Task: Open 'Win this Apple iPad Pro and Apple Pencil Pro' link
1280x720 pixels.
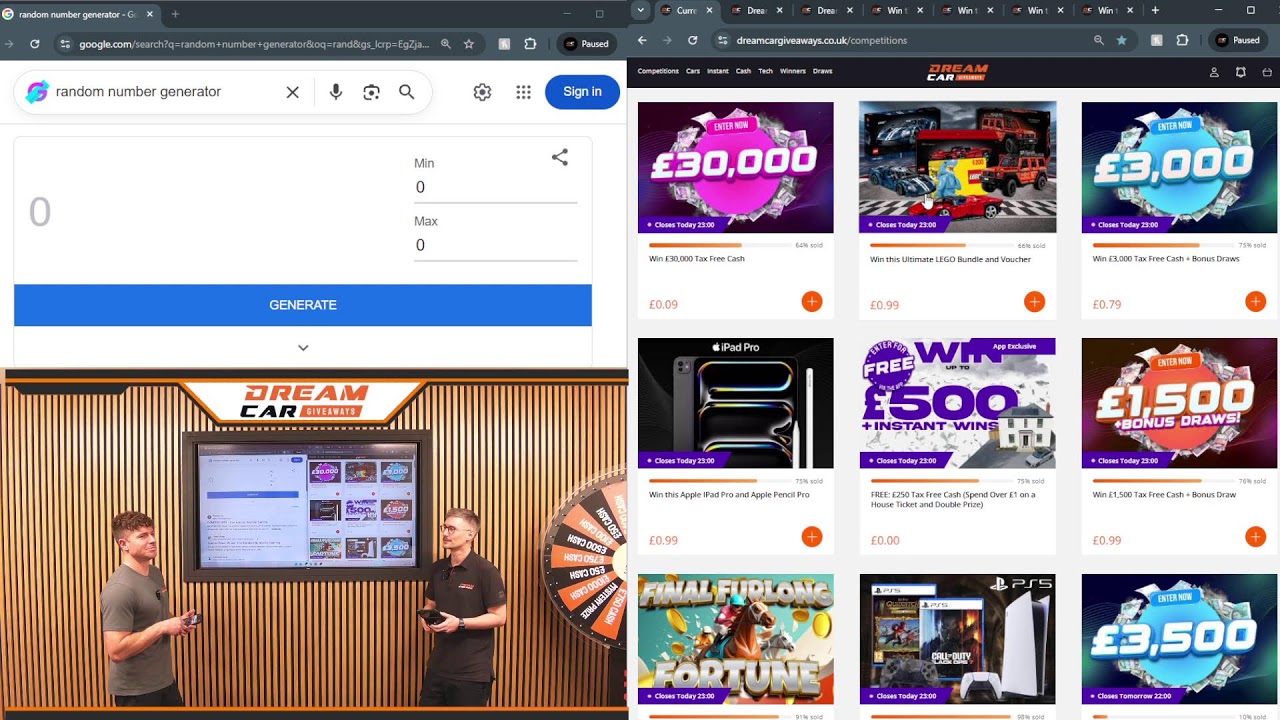Action: [x=729, y=495]
